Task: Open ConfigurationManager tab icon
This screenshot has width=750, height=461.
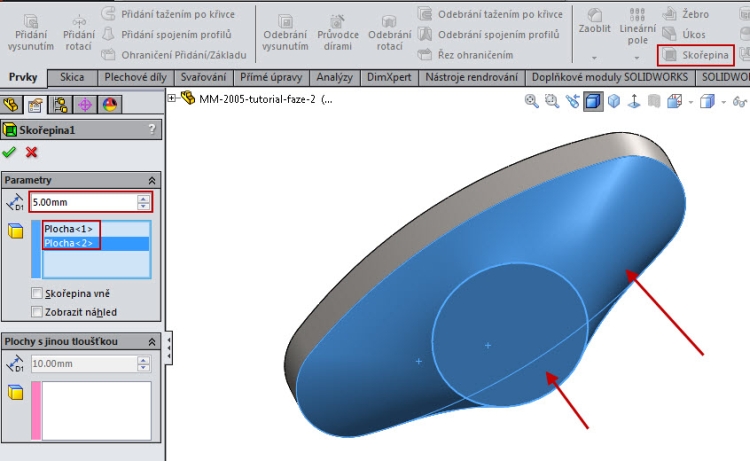Action: [60, 104]
